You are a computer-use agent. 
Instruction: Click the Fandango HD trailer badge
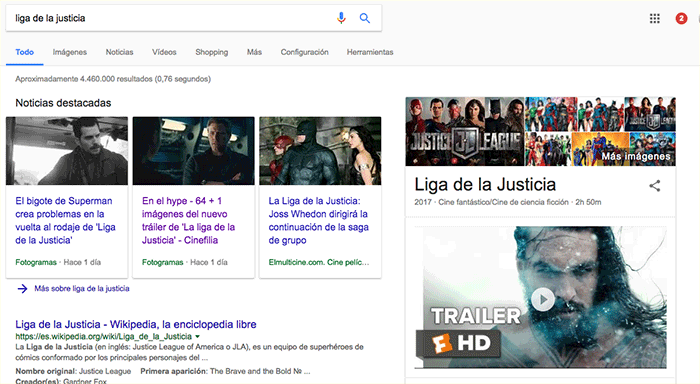[x=459, y=343]
